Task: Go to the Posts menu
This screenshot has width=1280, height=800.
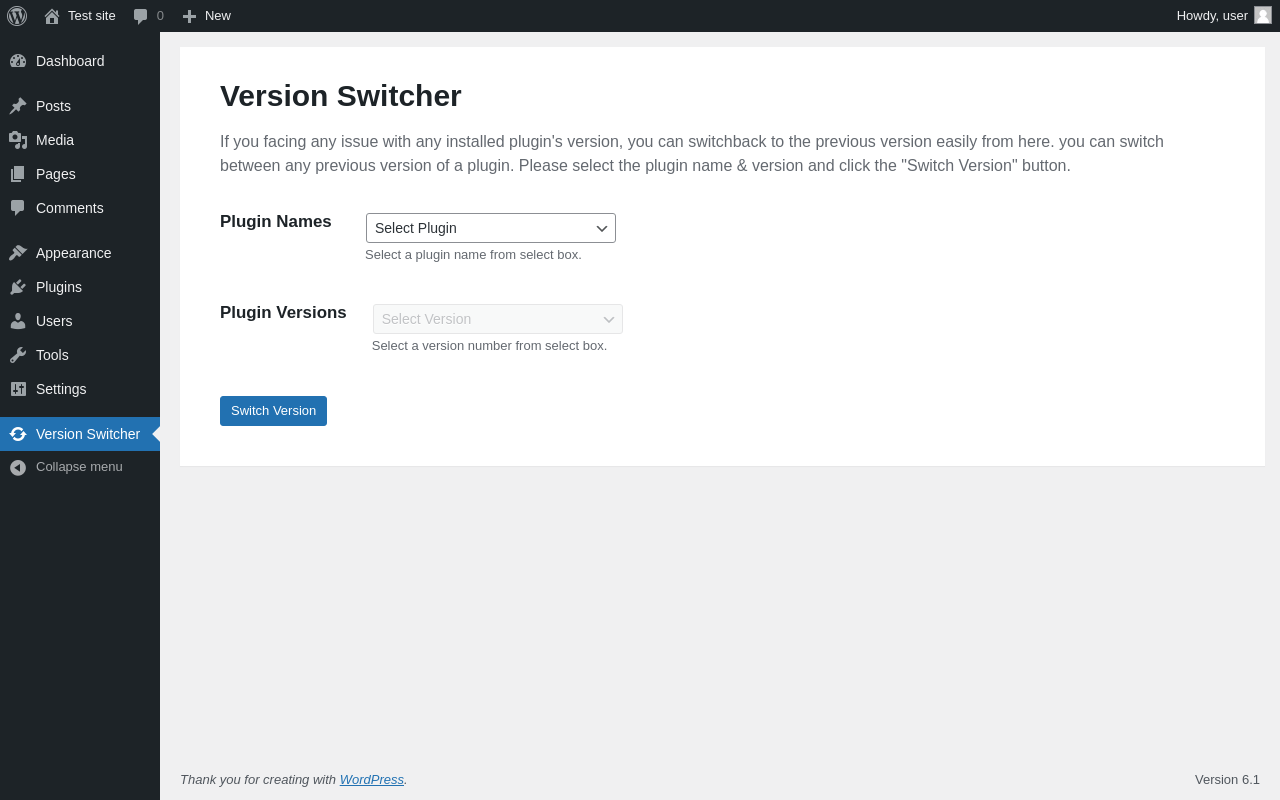Action: [80, 106]
